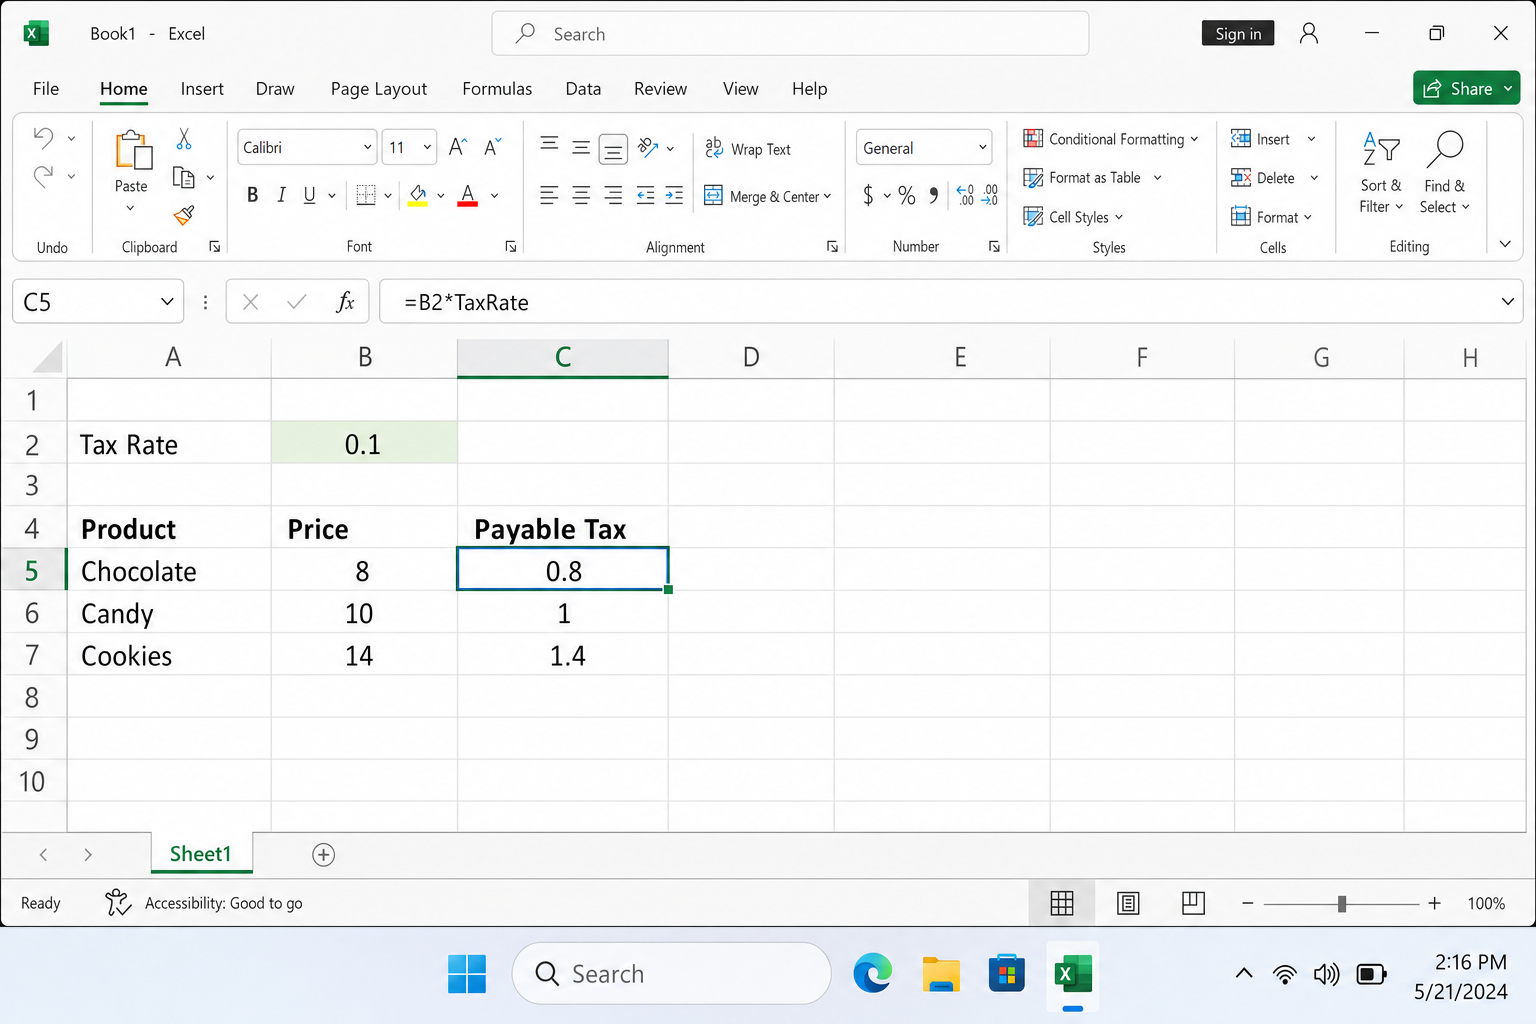1536x1024 pixels.
Task: Toggle Wrap Text
Action: (748, 148)
